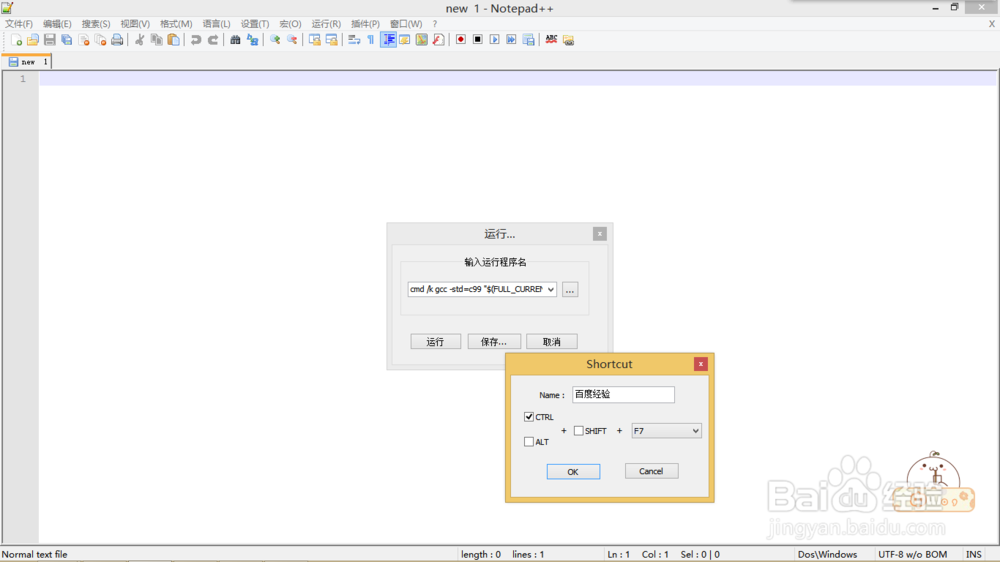Toggle Show all characters pilcrow icon

(x=371, y=40)
